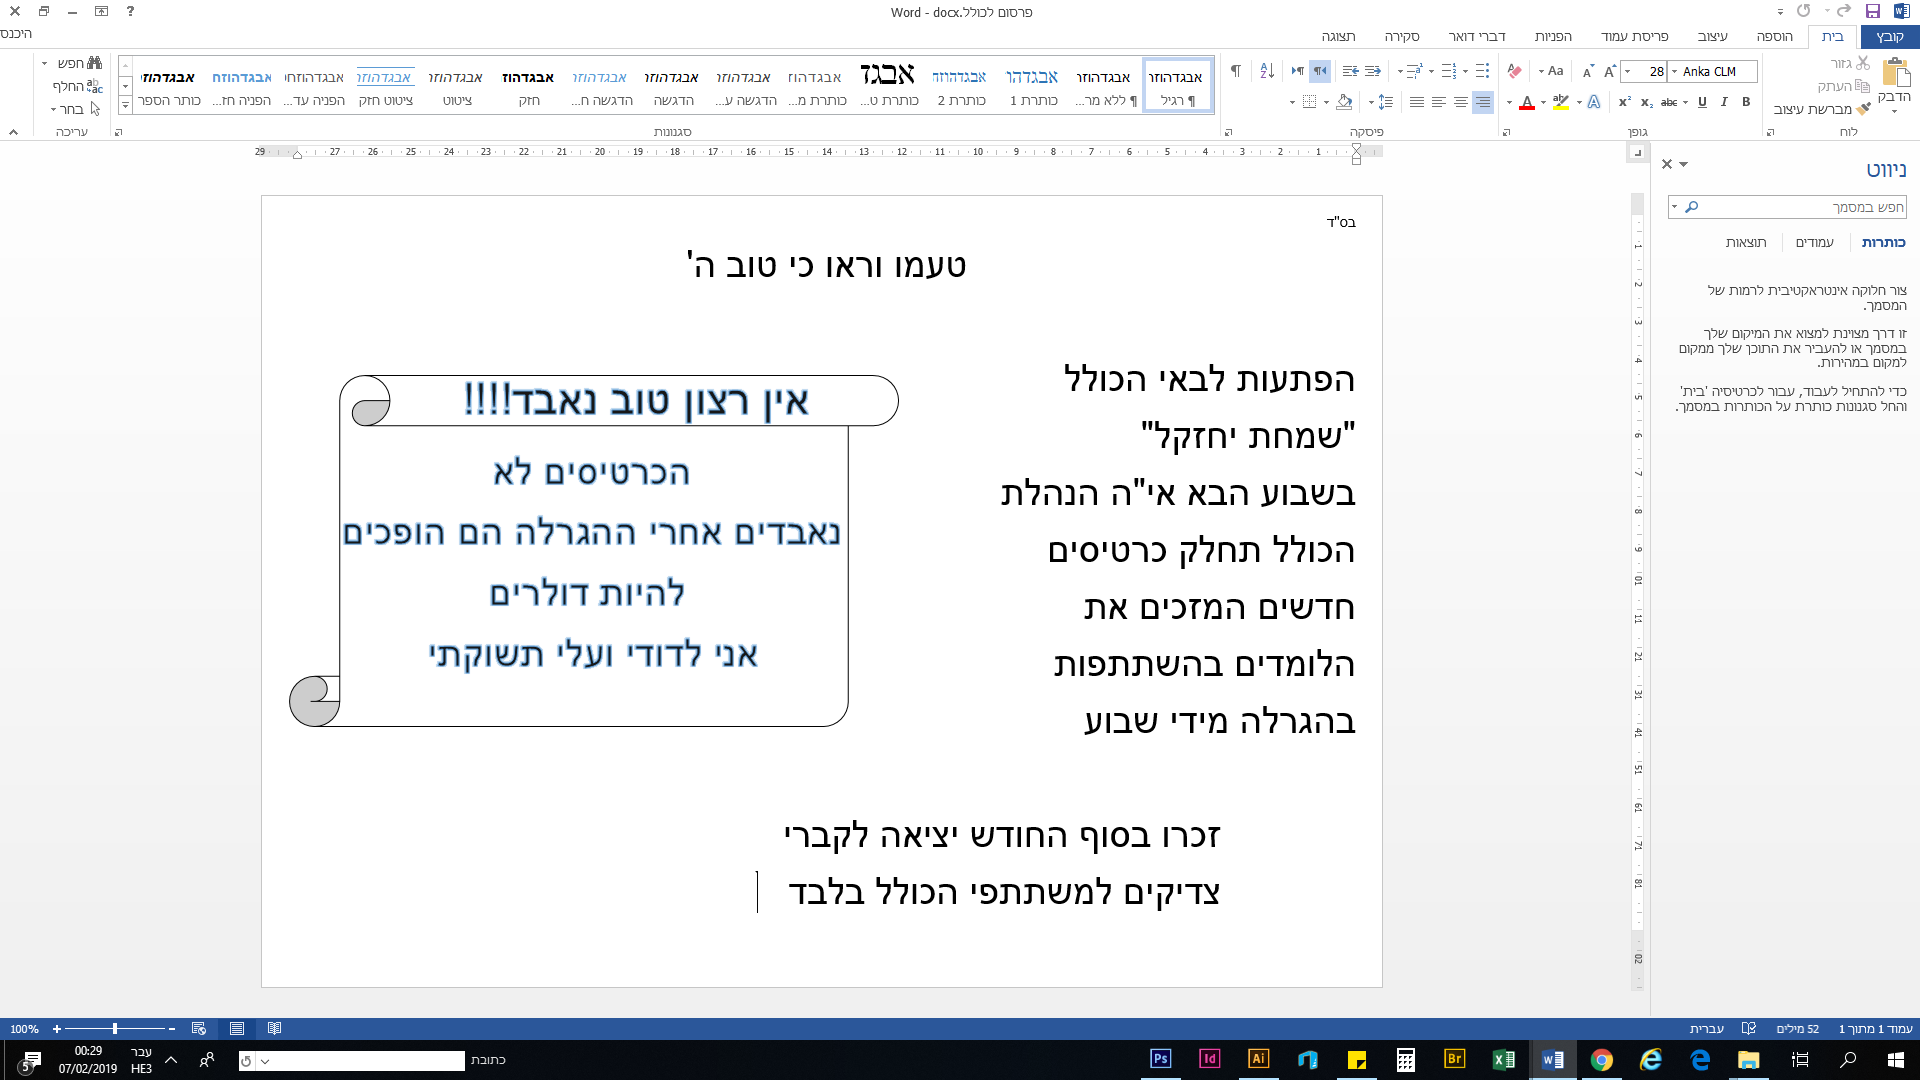Click the line spacing icon

click(x=1385, y=102)
